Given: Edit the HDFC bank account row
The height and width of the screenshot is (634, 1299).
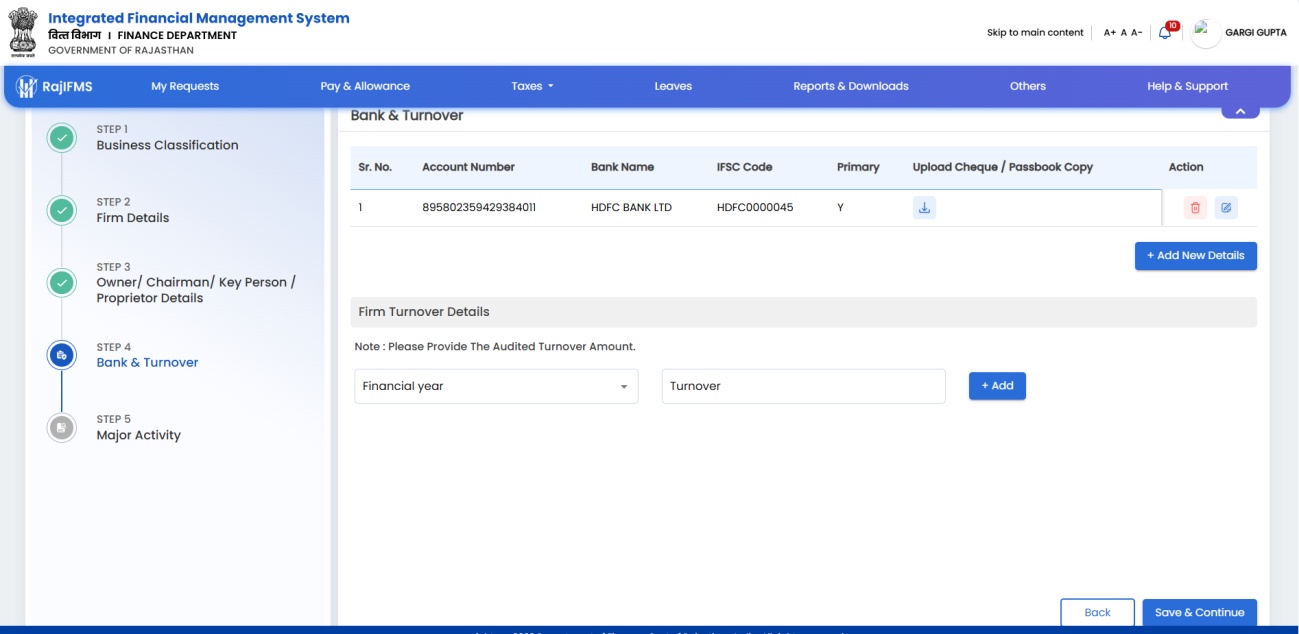Looking at the screenshot, I should pyautogui.click(x=1226, y=208).
